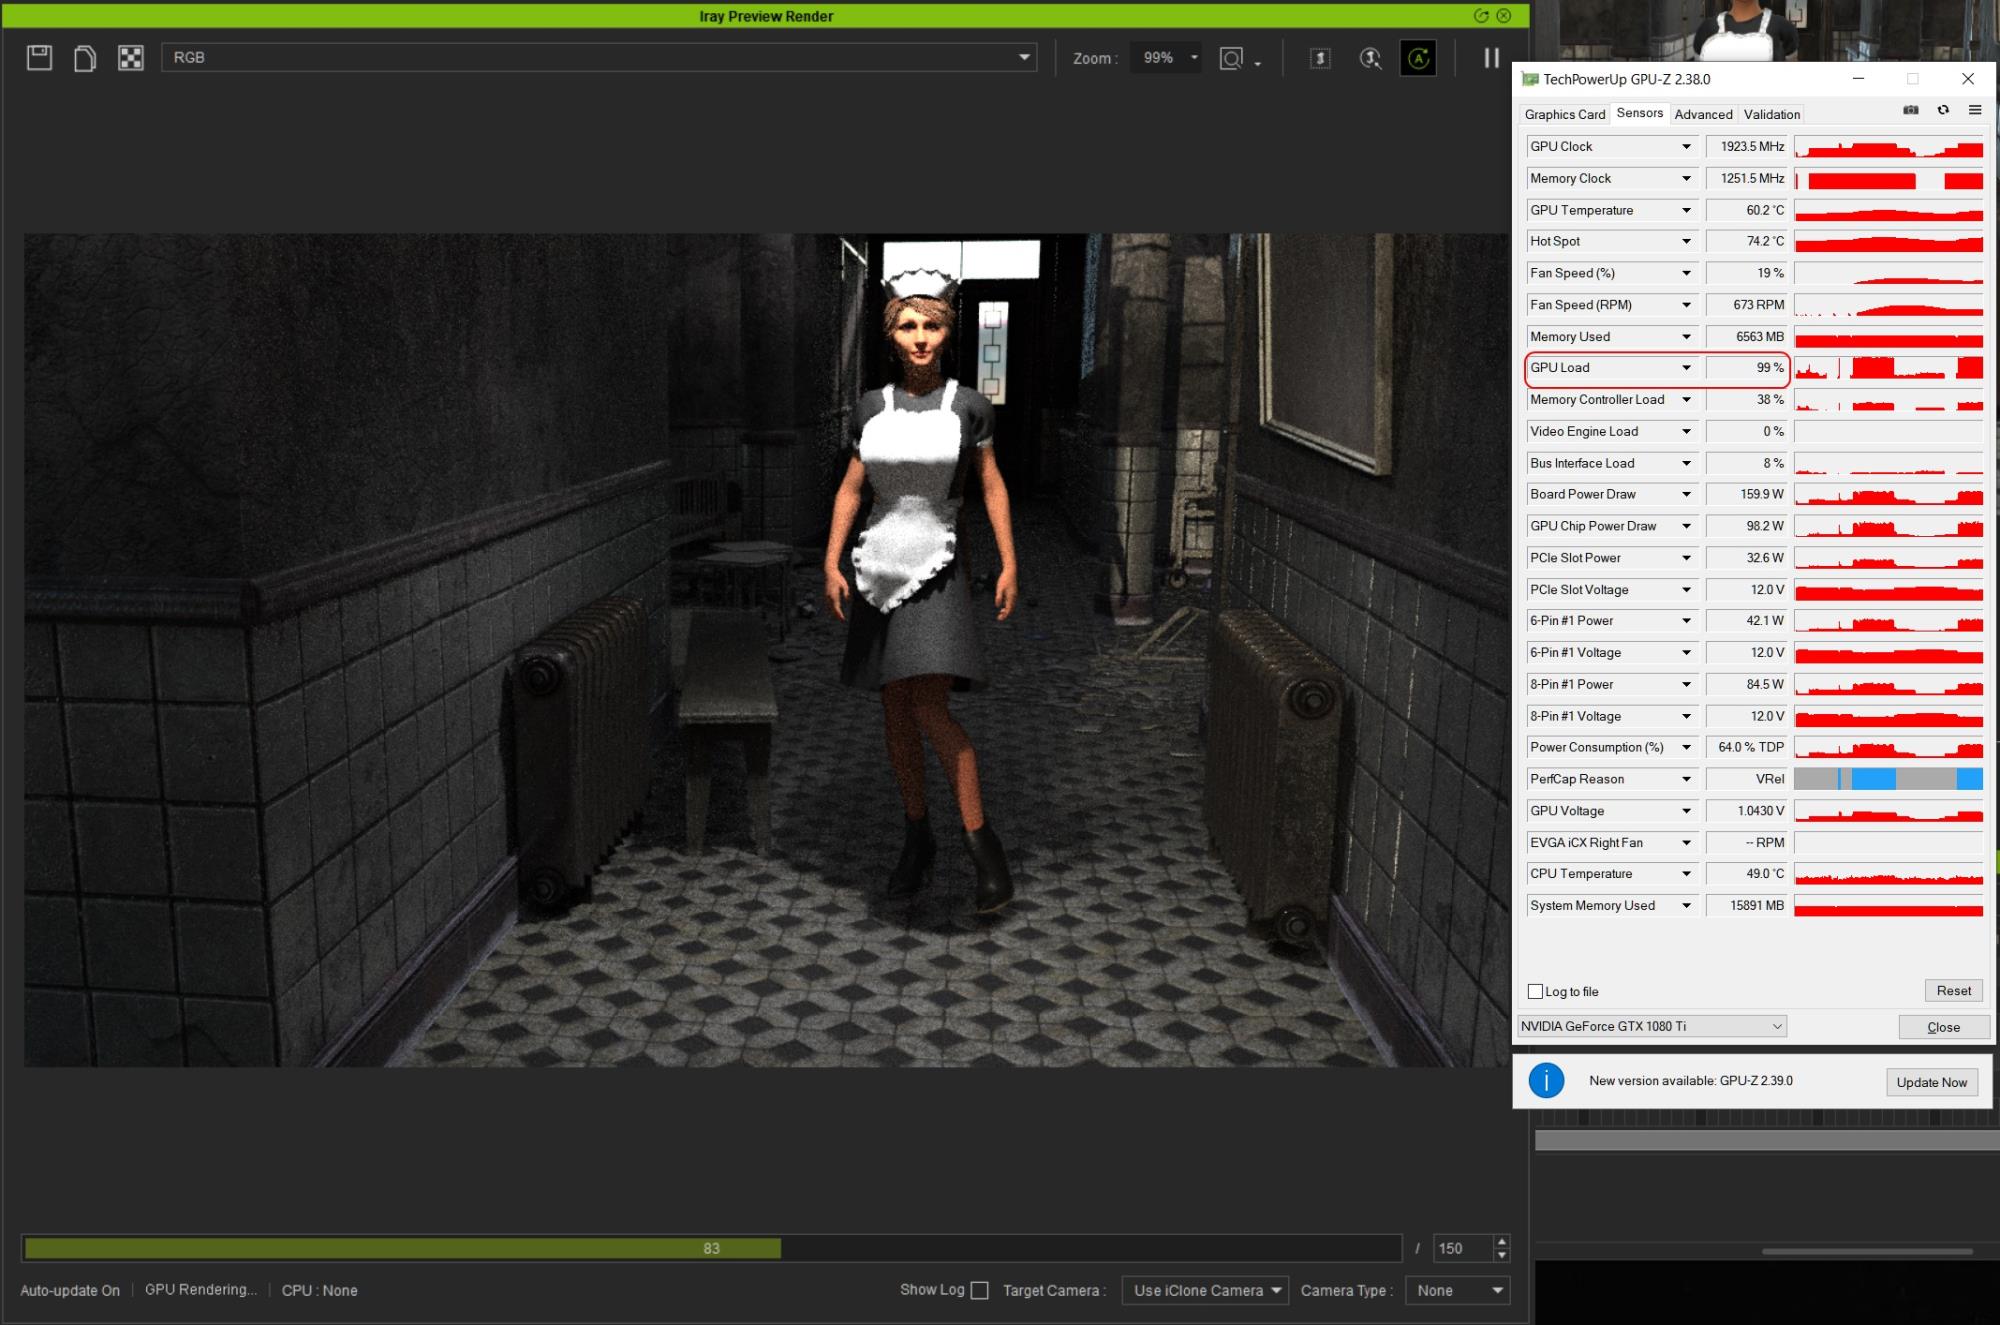The width and height of the screenshot is (2000, 1325).
Task: Click the horizontal scrollbar below the timeline
Action: click(1866, 1251)
